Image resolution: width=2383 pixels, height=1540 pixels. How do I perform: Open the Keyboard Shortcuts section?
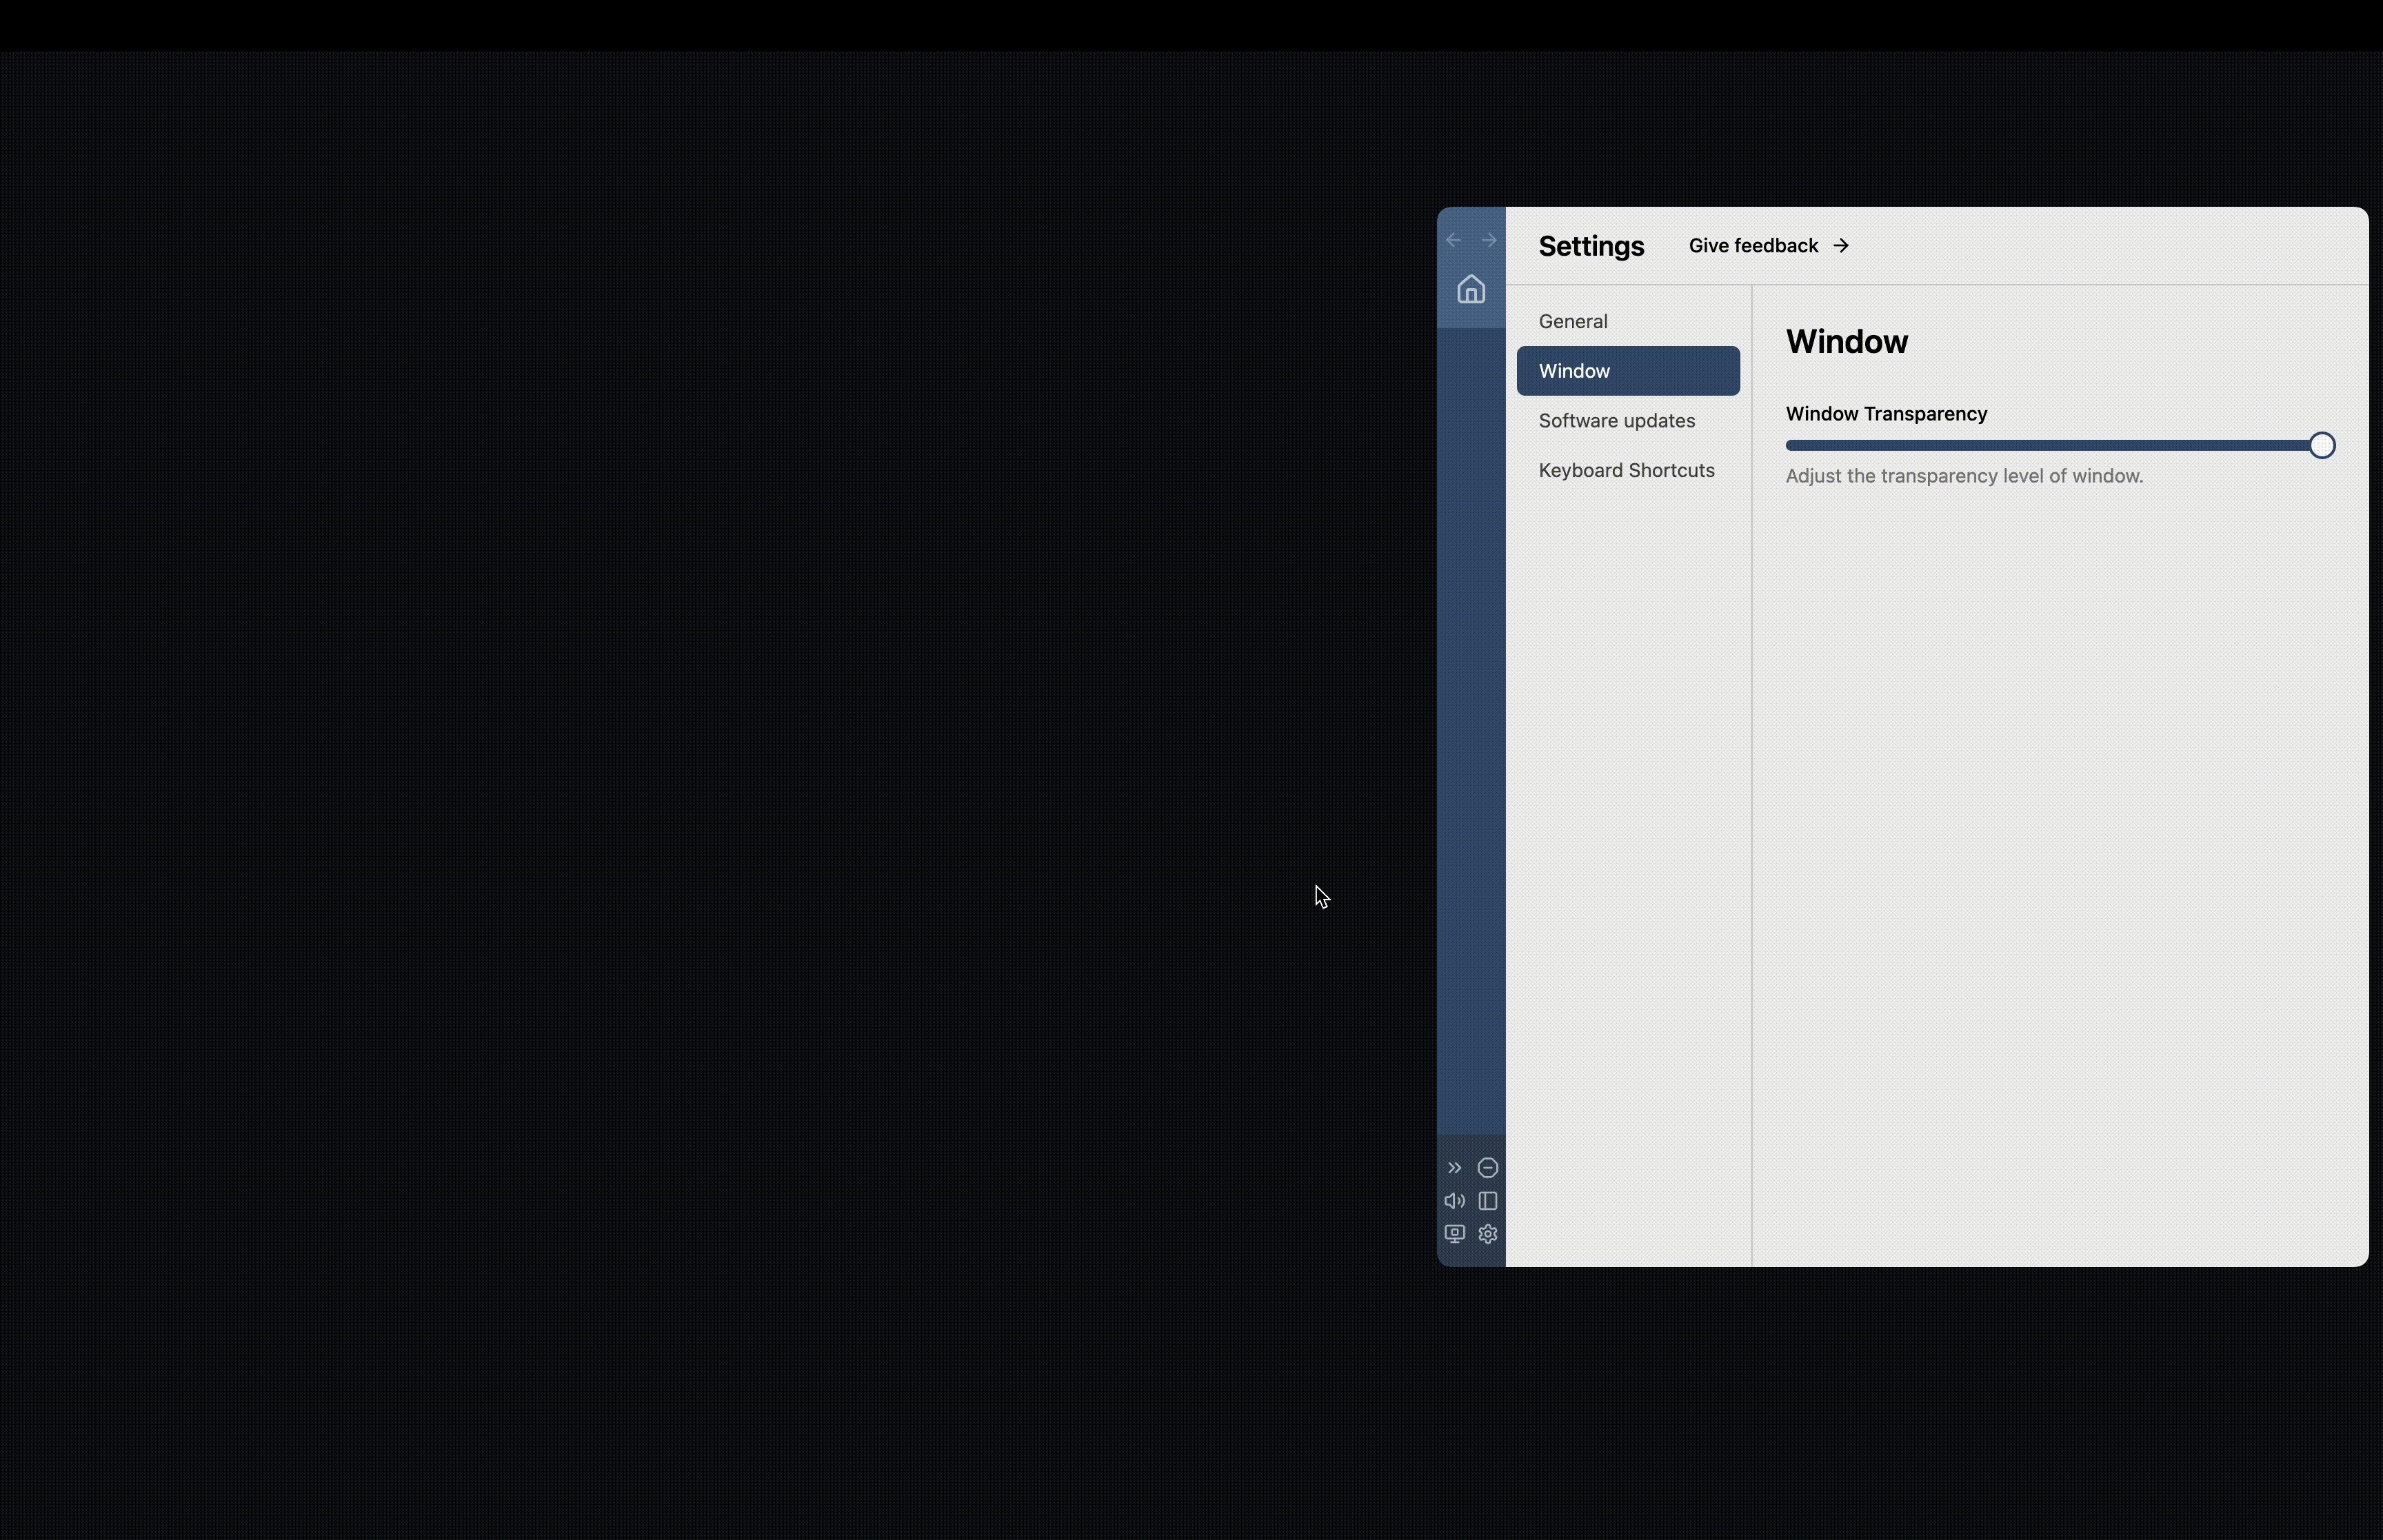pyautogui.click(x=1626, y=470)
